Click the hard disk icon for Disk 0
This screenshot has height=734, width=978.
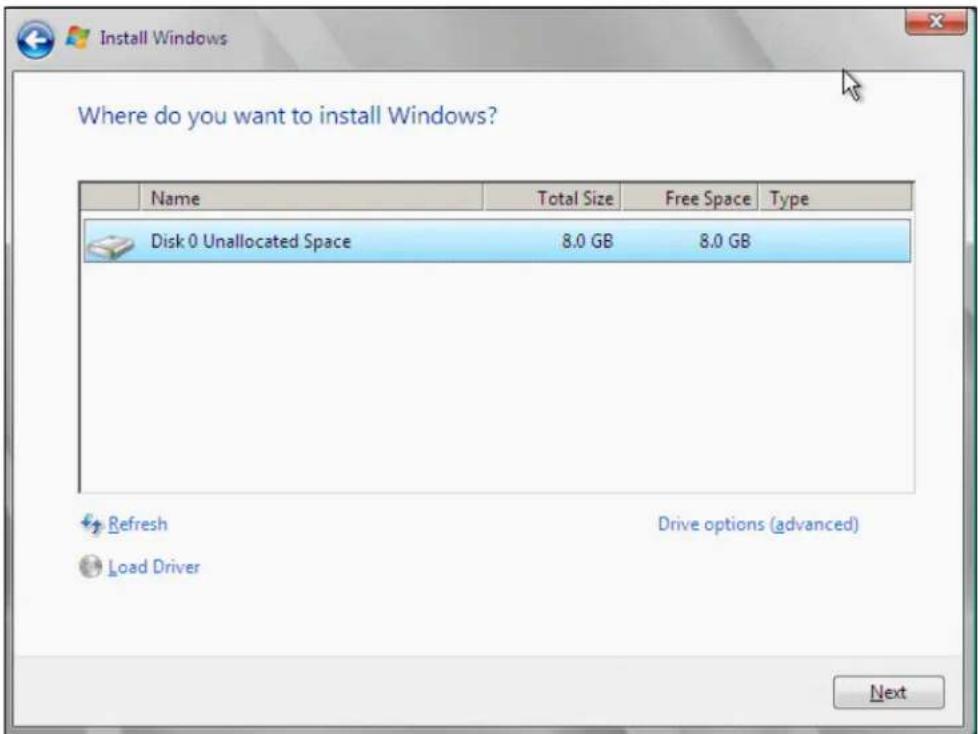pyautogui.click(x=110, y=246)
